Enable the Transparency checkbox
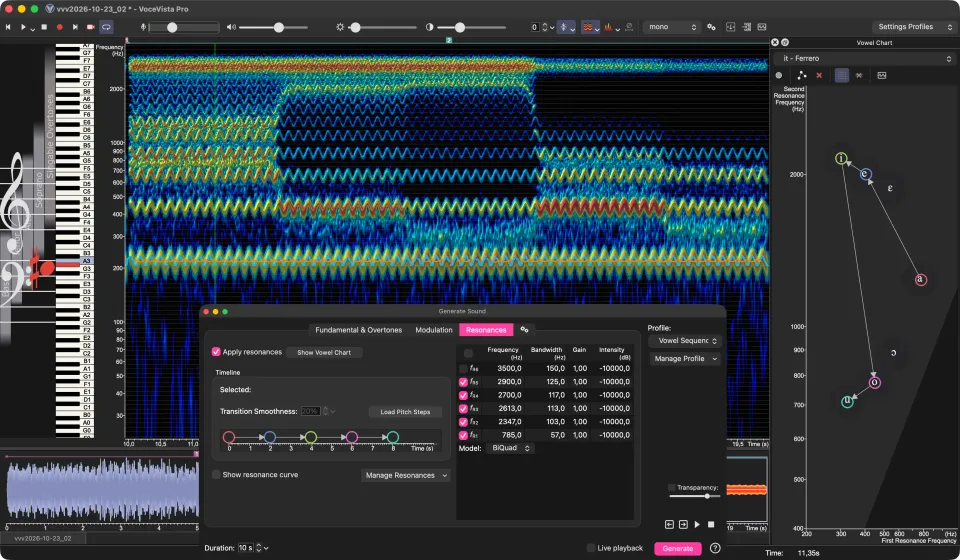 [x=672, y=488]
